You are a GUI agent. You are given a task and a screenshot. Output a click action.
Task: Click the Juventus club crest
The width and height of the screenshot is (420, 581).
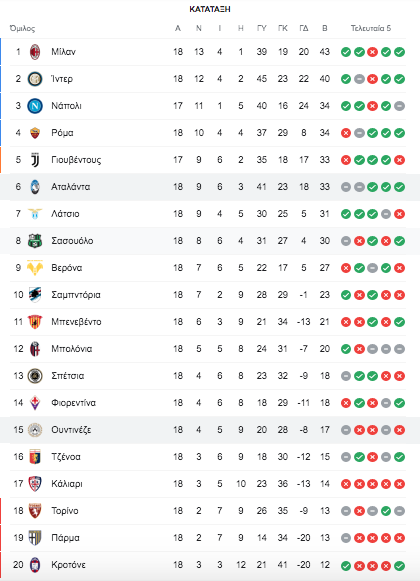click(x=35, y=160)
